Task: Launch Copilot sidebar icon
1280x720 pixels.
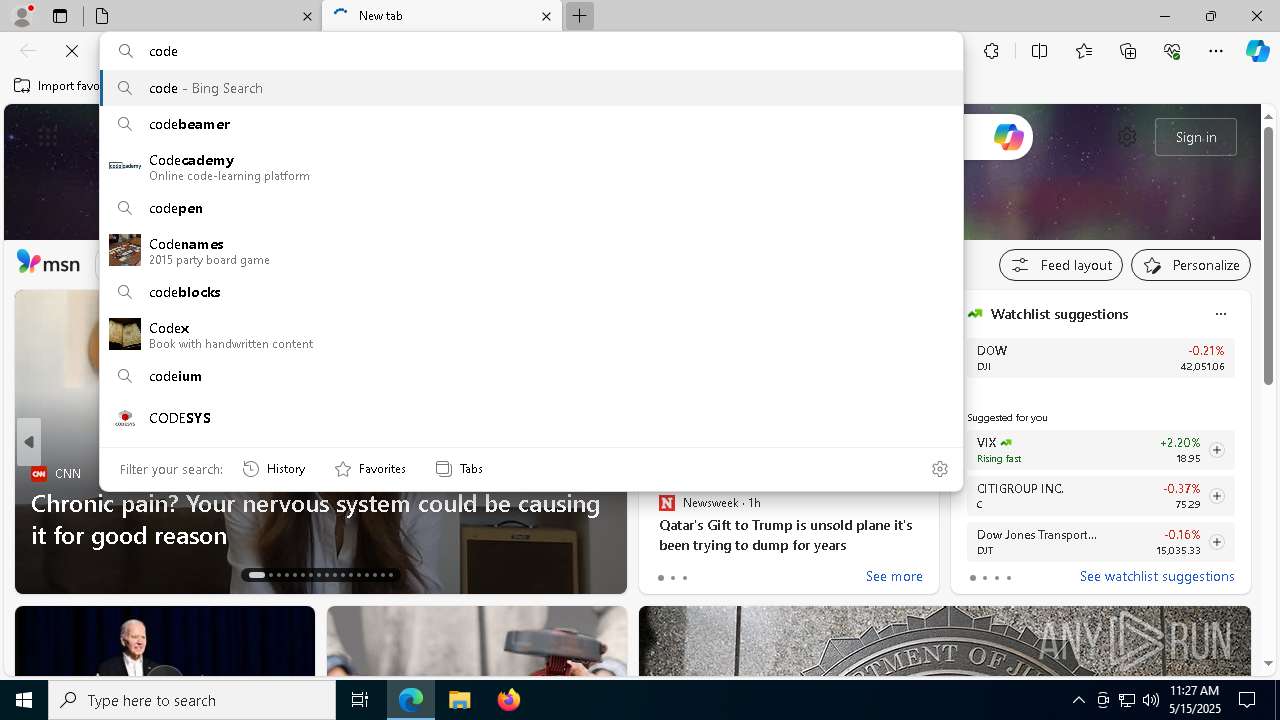Action: point(1257,51)
